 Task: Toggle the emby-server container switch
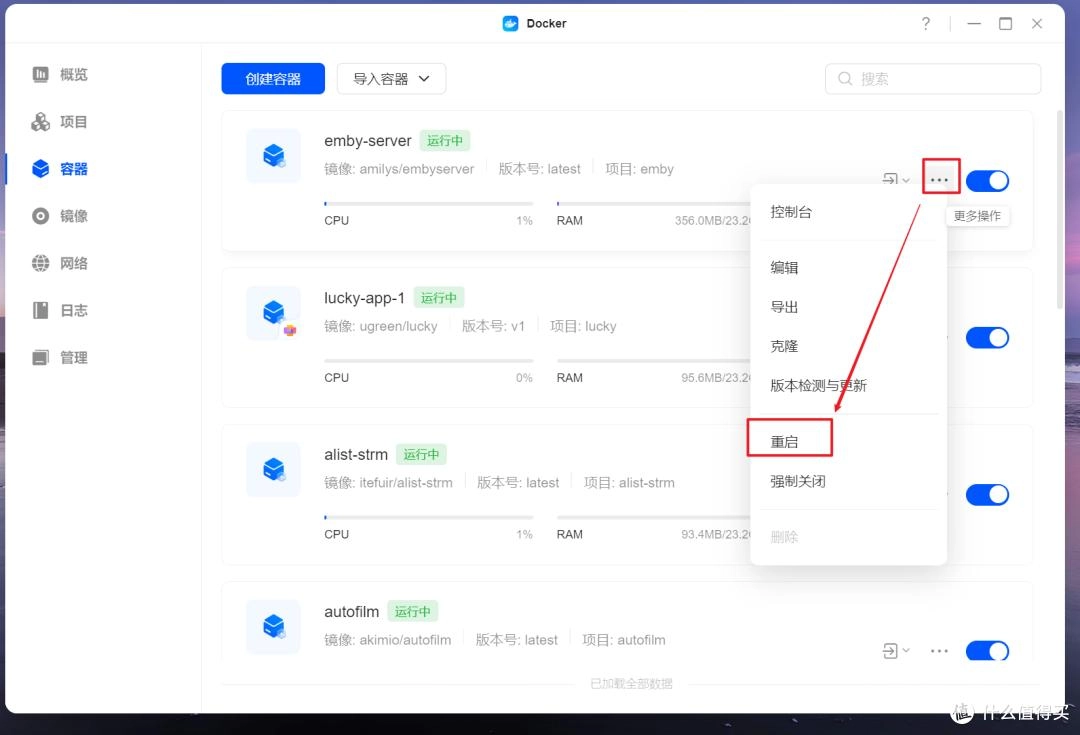987,180
